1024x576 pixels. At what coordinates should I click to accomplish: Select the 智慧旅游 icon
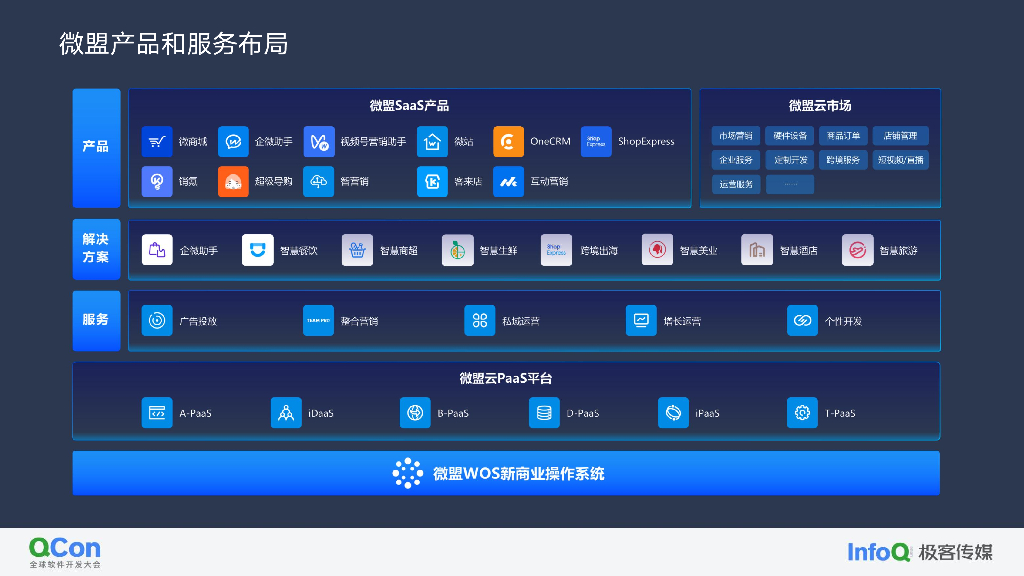pos(857,250)
